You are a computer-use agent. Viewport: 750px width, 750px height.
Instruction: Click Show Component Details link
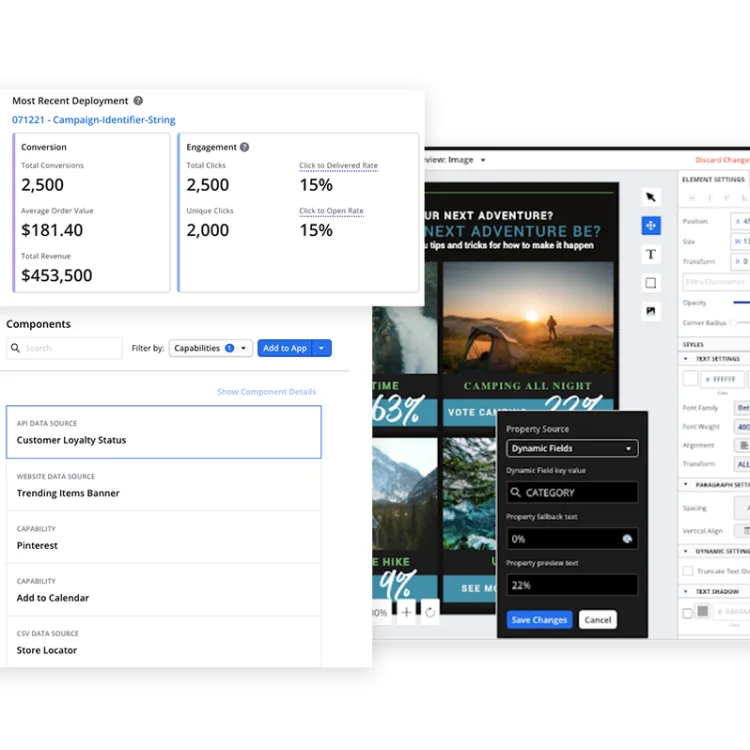click(x=266, y=391)
